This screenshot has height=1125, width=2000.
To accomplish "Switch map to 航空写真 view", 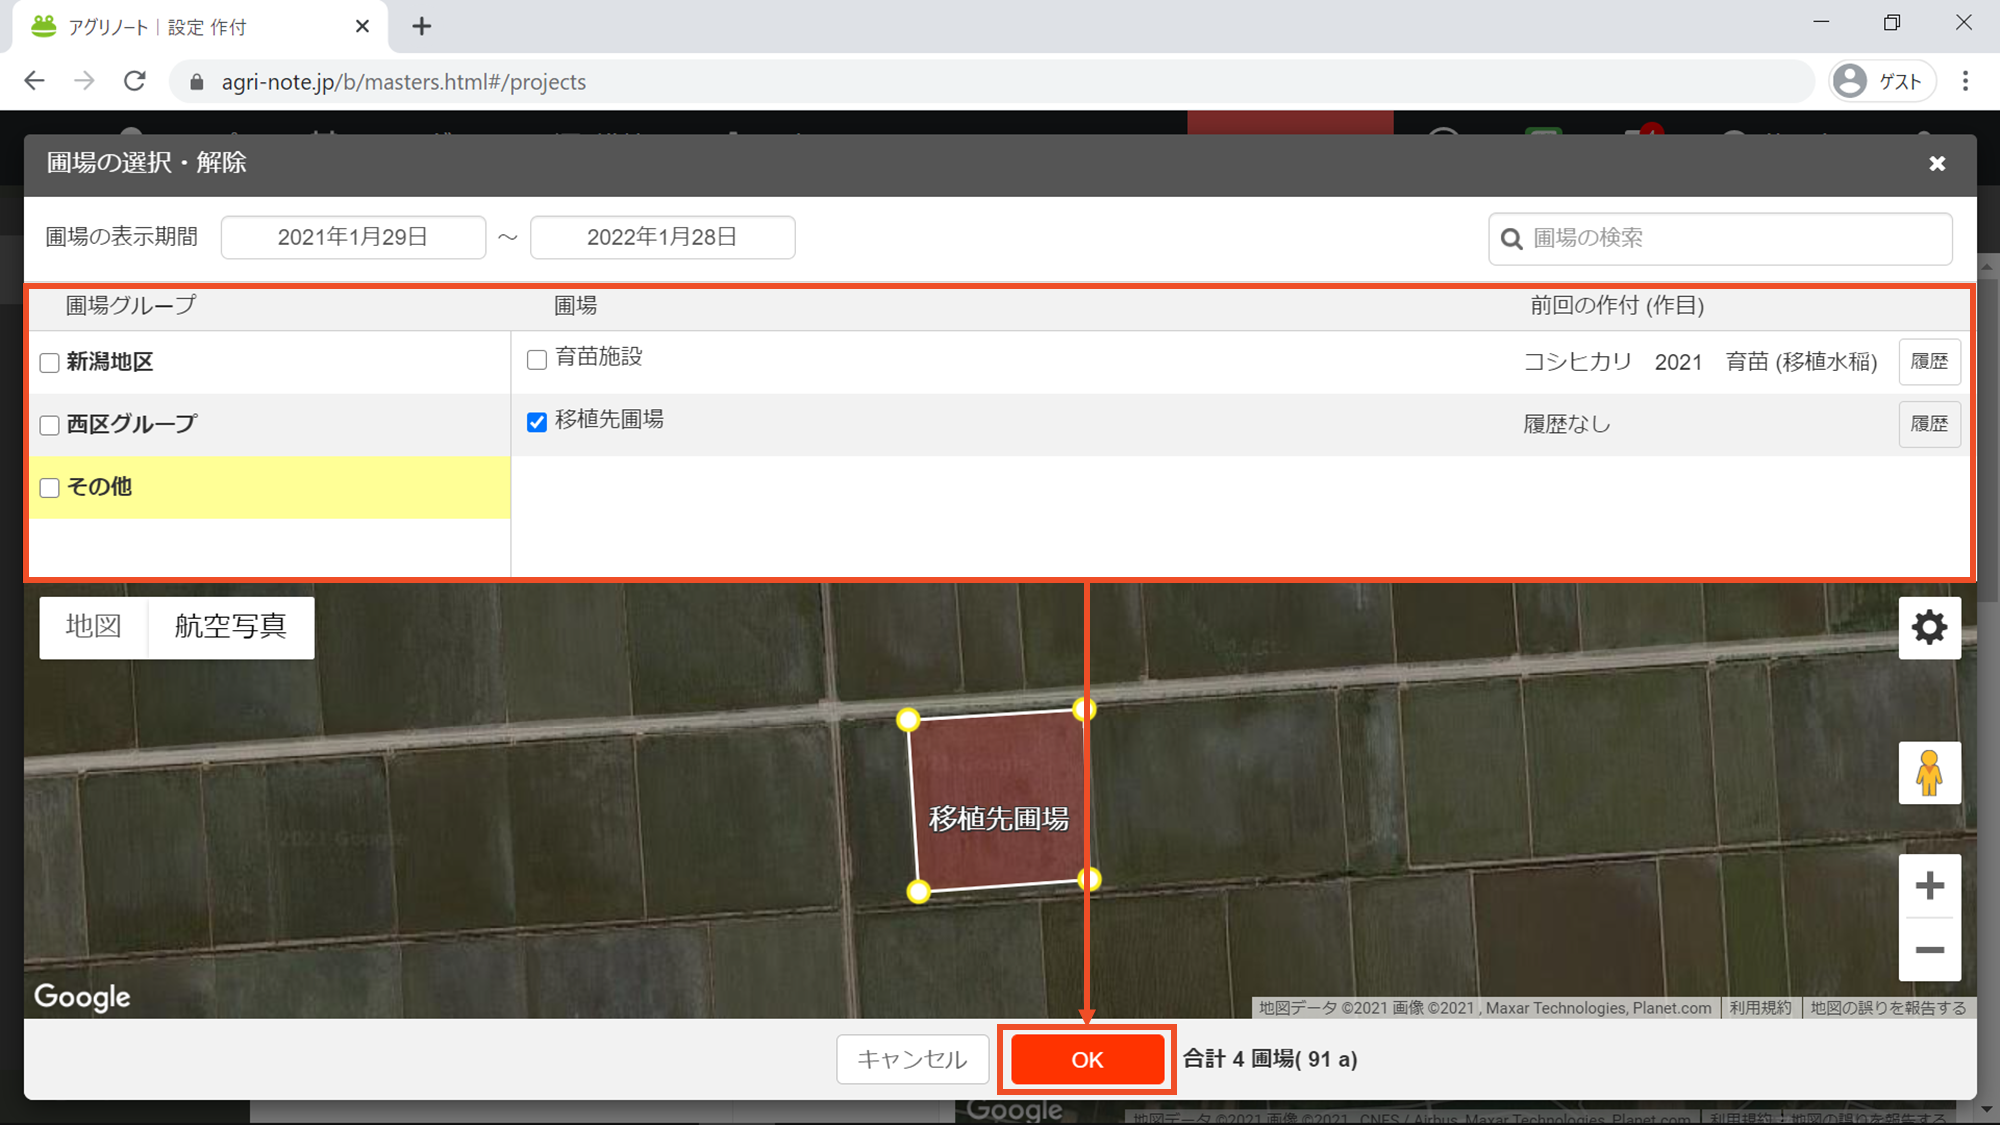I will pyautogui.click(x=231, y=627).
